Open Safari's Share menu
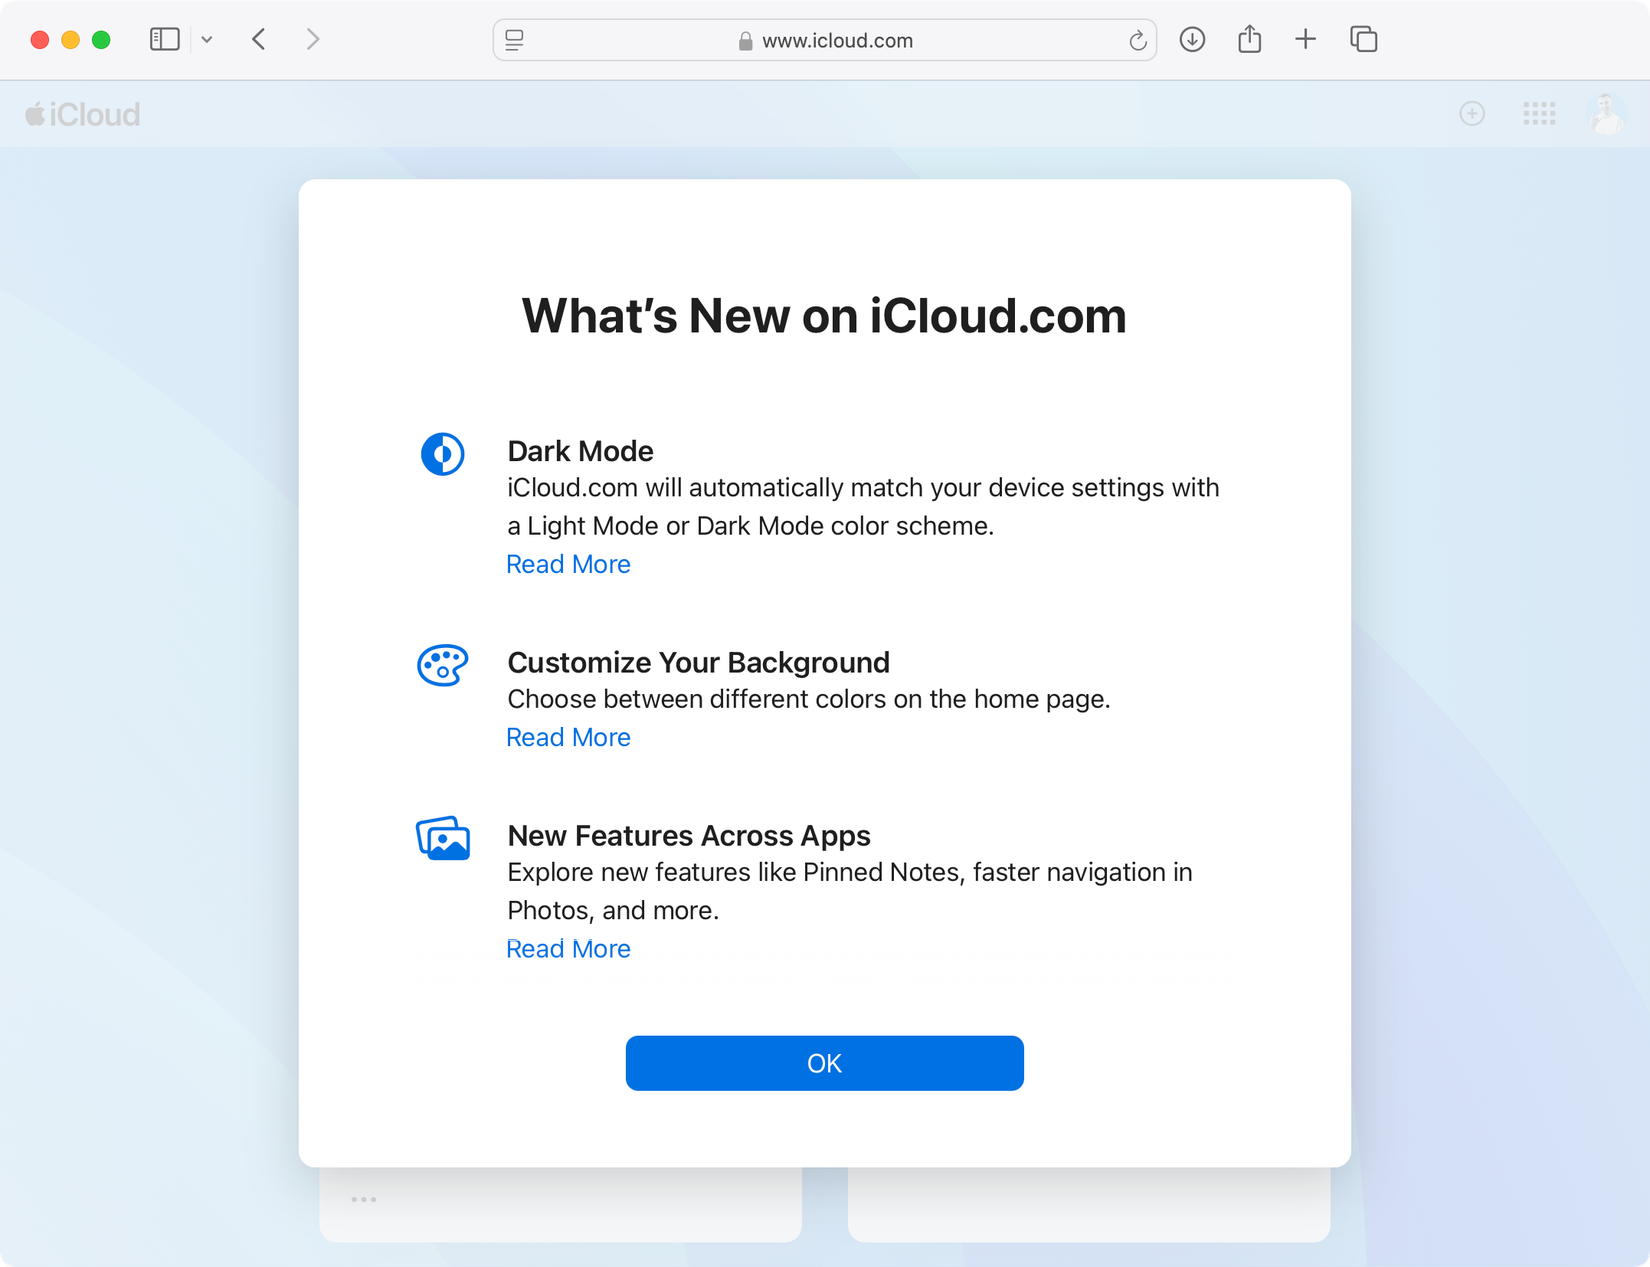Screen dimensions: 1650x1267 (1249, 39)
